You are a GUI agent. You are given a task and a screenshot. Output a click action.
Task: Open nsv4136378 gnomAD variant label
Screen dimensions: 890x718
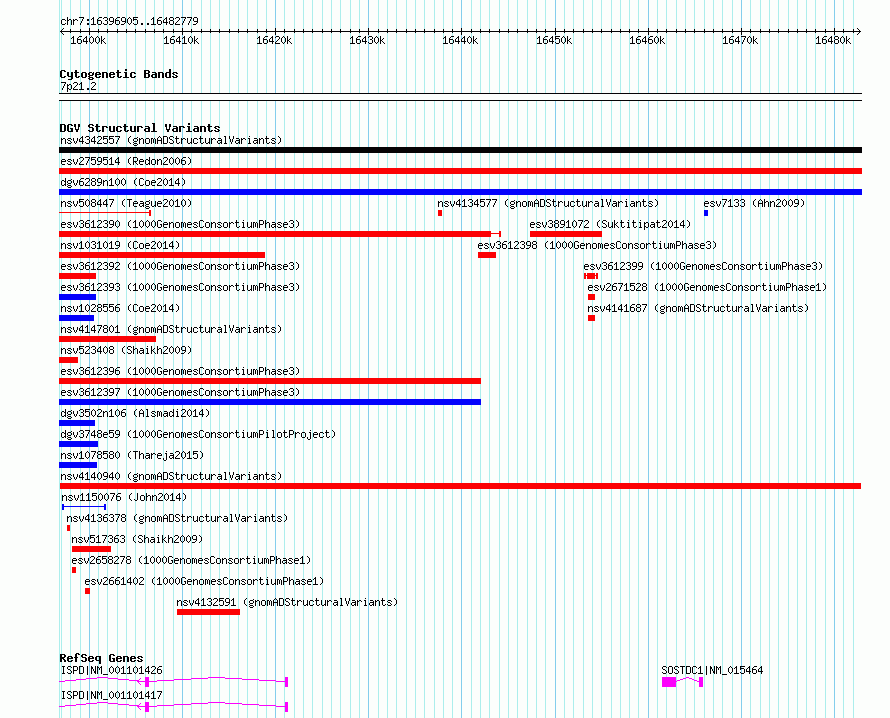point(177,518)
